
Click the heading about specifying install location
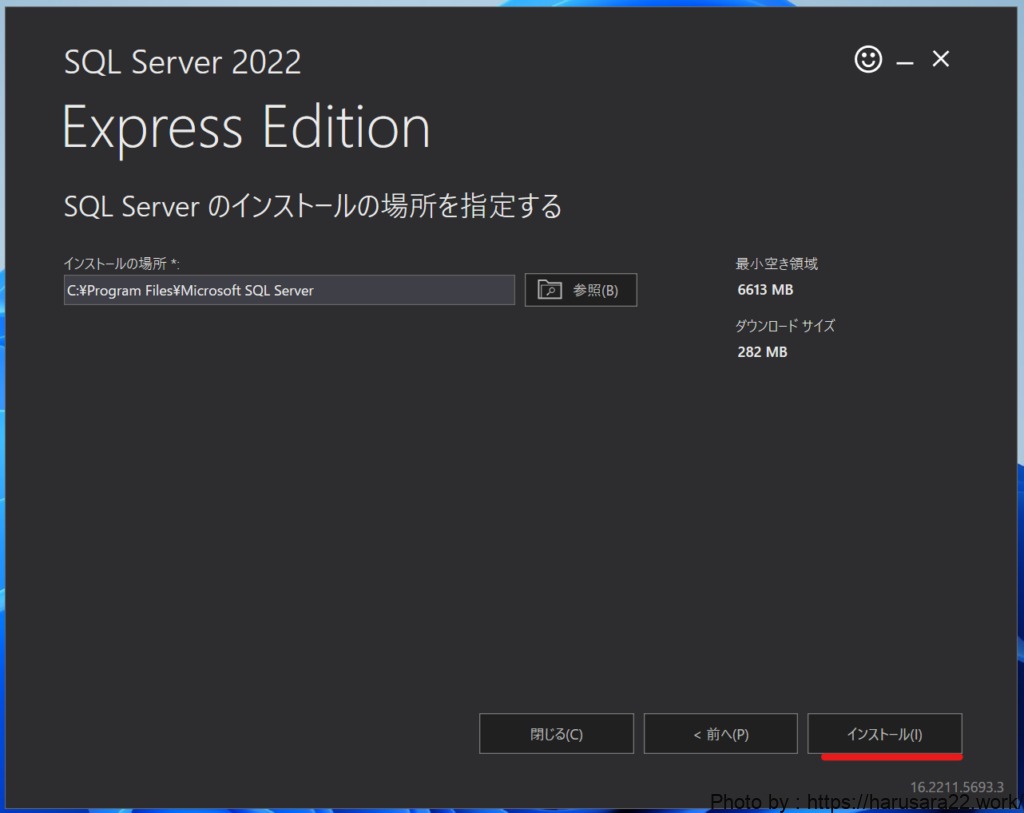coord(312,206)
